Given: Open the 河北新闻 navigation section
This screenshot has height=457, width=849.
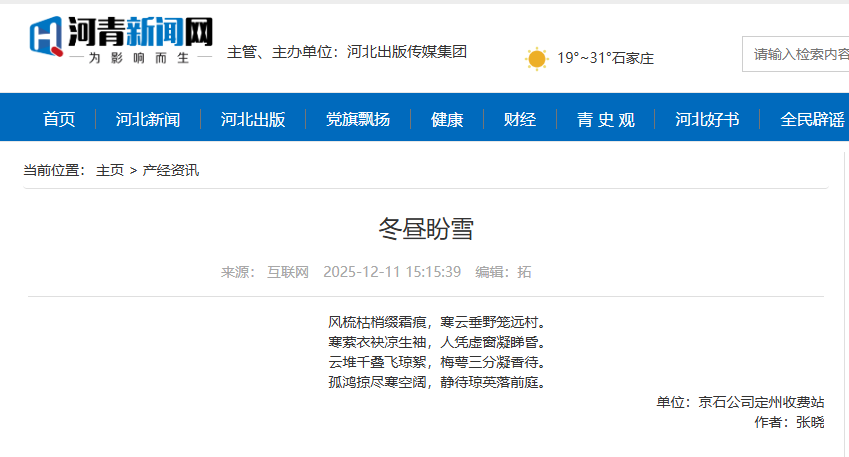Looking at the screenshot, I should click(x=148, y=120).
